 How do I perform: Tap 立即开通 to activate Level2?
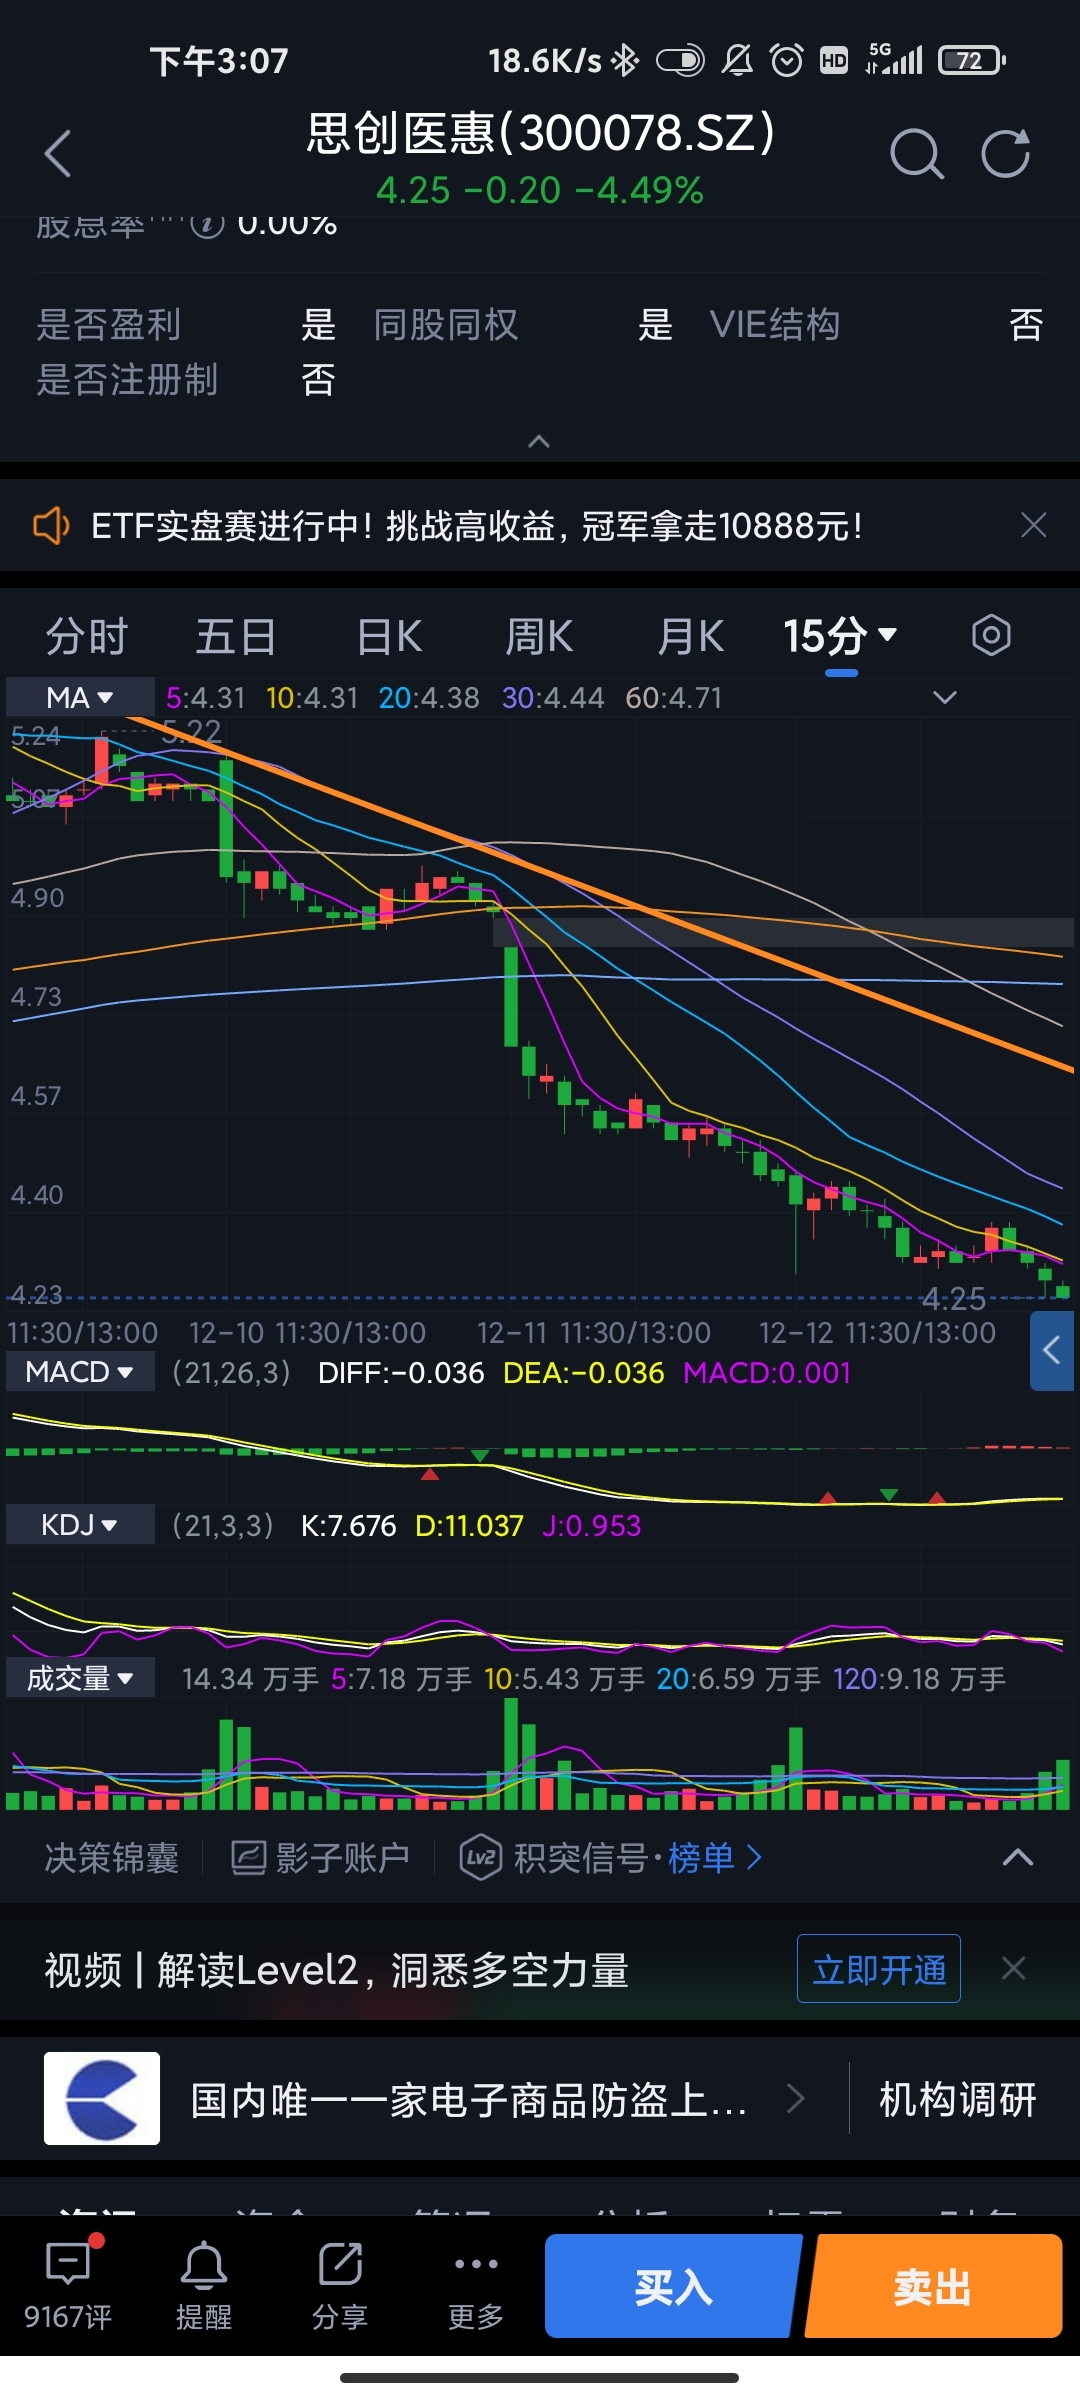coord(879,1969)
